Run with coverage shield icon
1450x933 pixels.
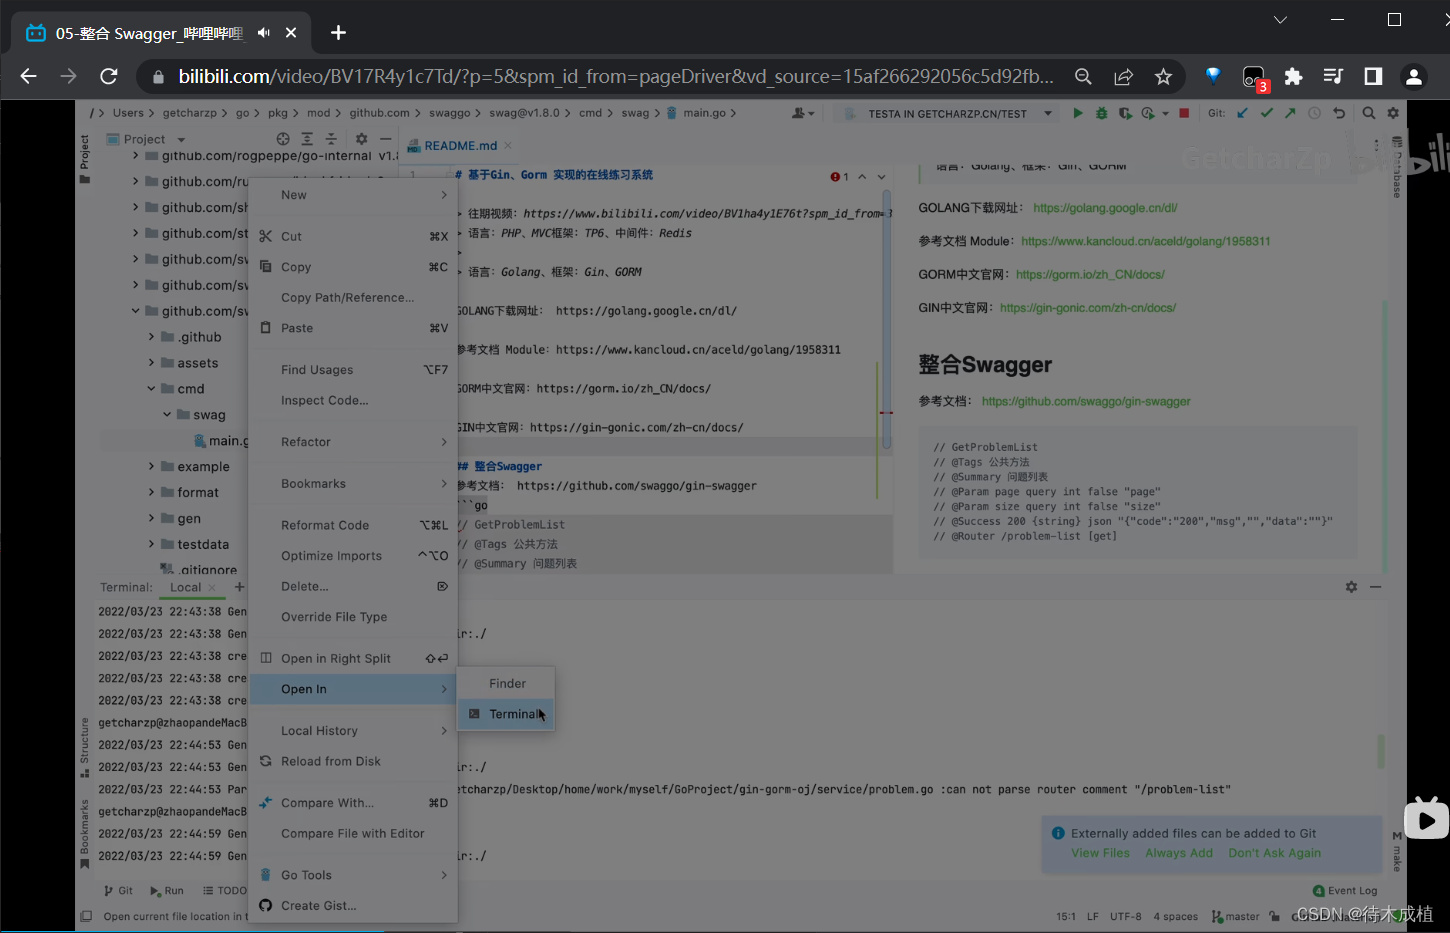(x=1125, y=113)
